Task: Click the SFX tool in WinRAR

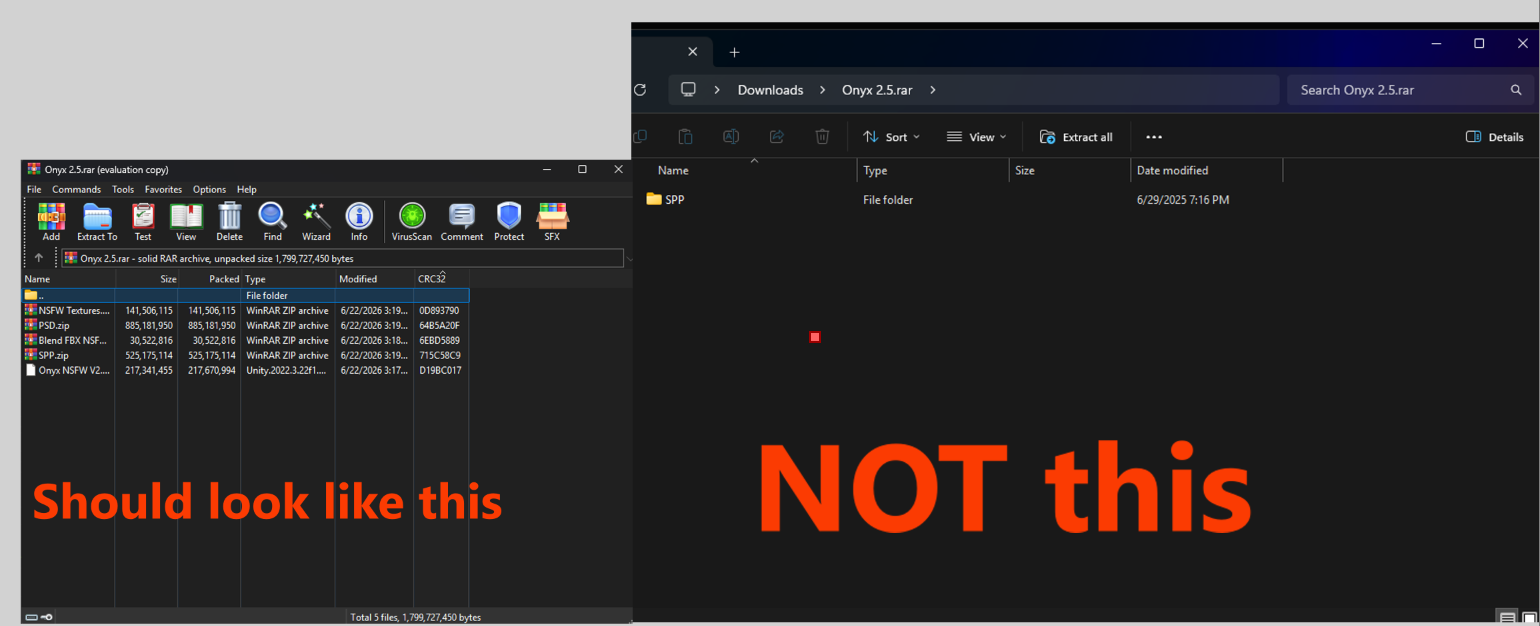Action: (552, 221)
